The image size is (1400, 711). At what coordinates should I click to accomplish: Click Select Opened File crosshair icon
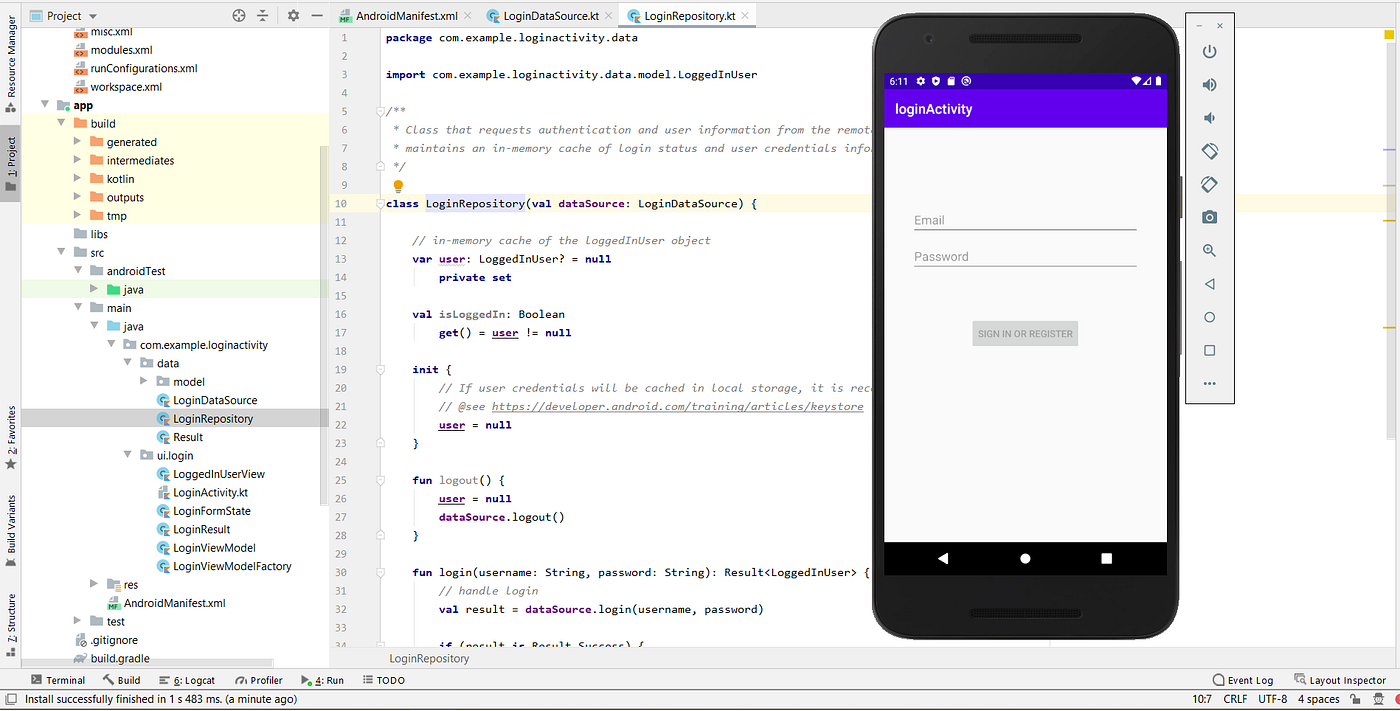[x=237, y=16]
